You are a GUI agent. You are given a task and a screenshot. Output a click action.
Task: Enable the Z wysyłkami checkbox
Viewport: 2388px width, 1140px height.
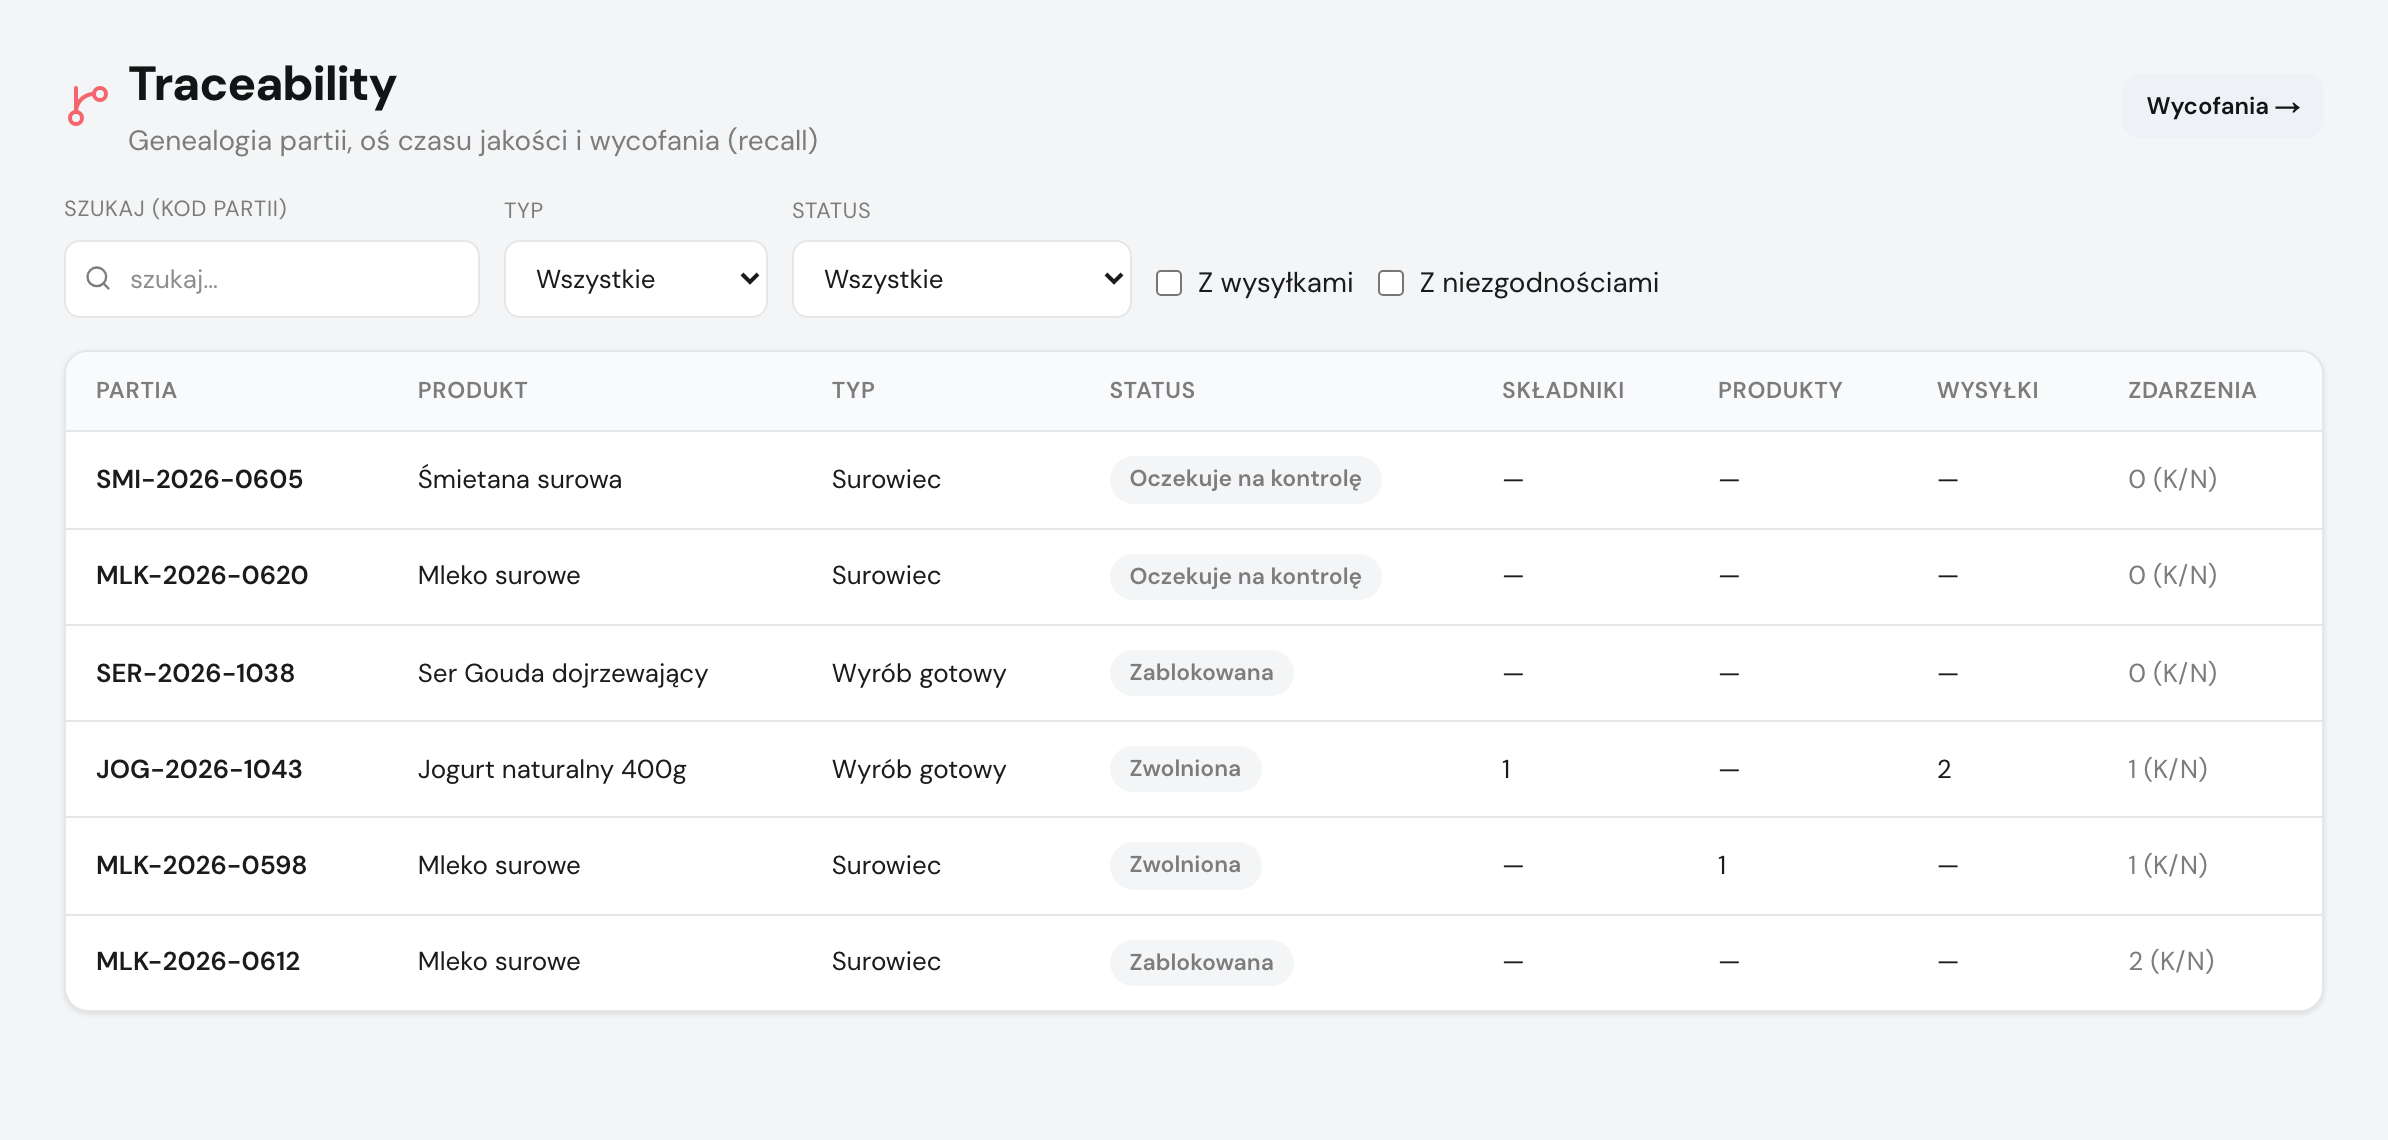(1169, 283)
